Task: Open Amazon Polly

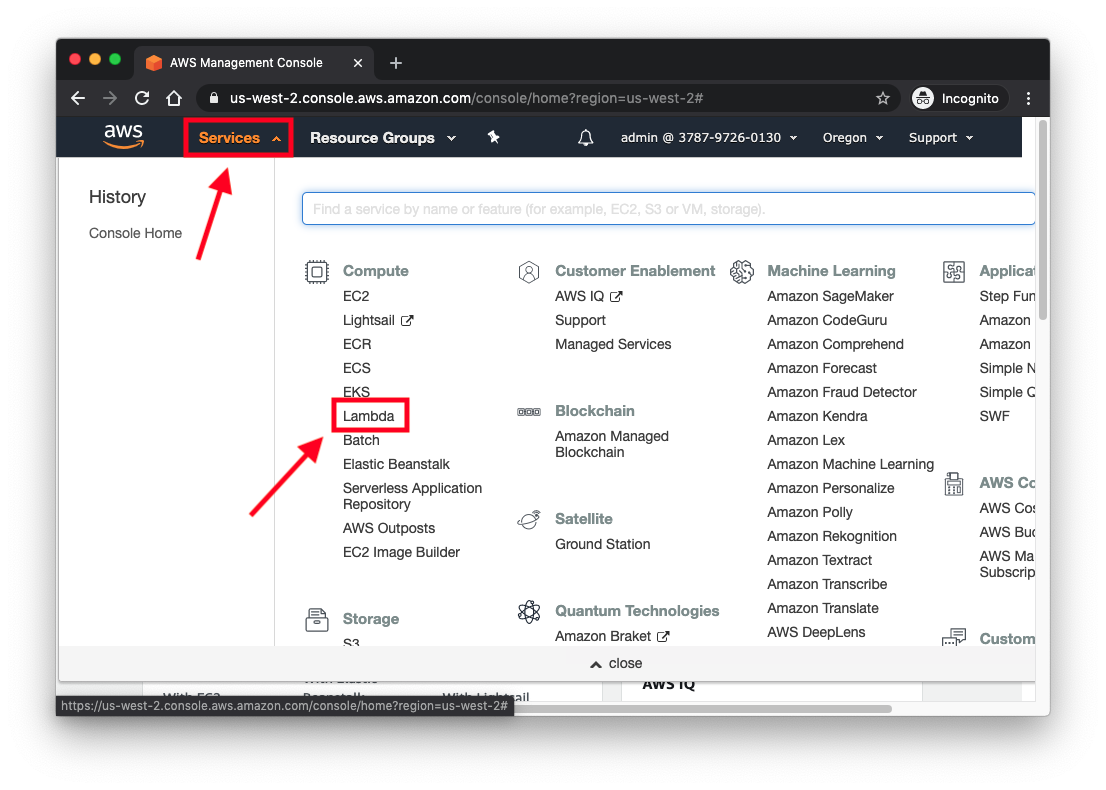Action: coord(810,512)
